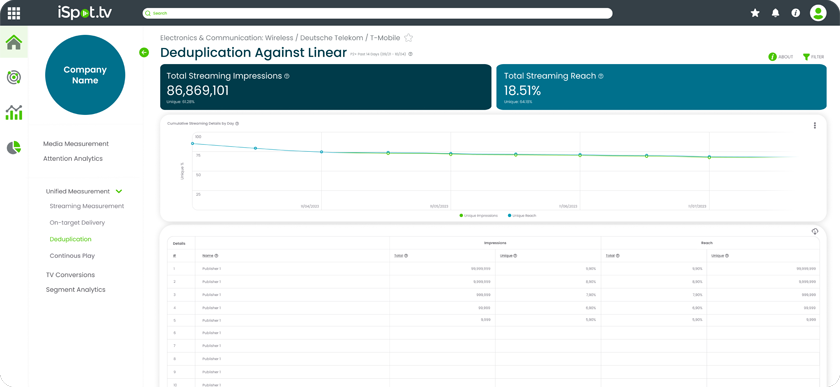Open the target icon in sidebar
The image size is (840, 387).
point(14,77)
